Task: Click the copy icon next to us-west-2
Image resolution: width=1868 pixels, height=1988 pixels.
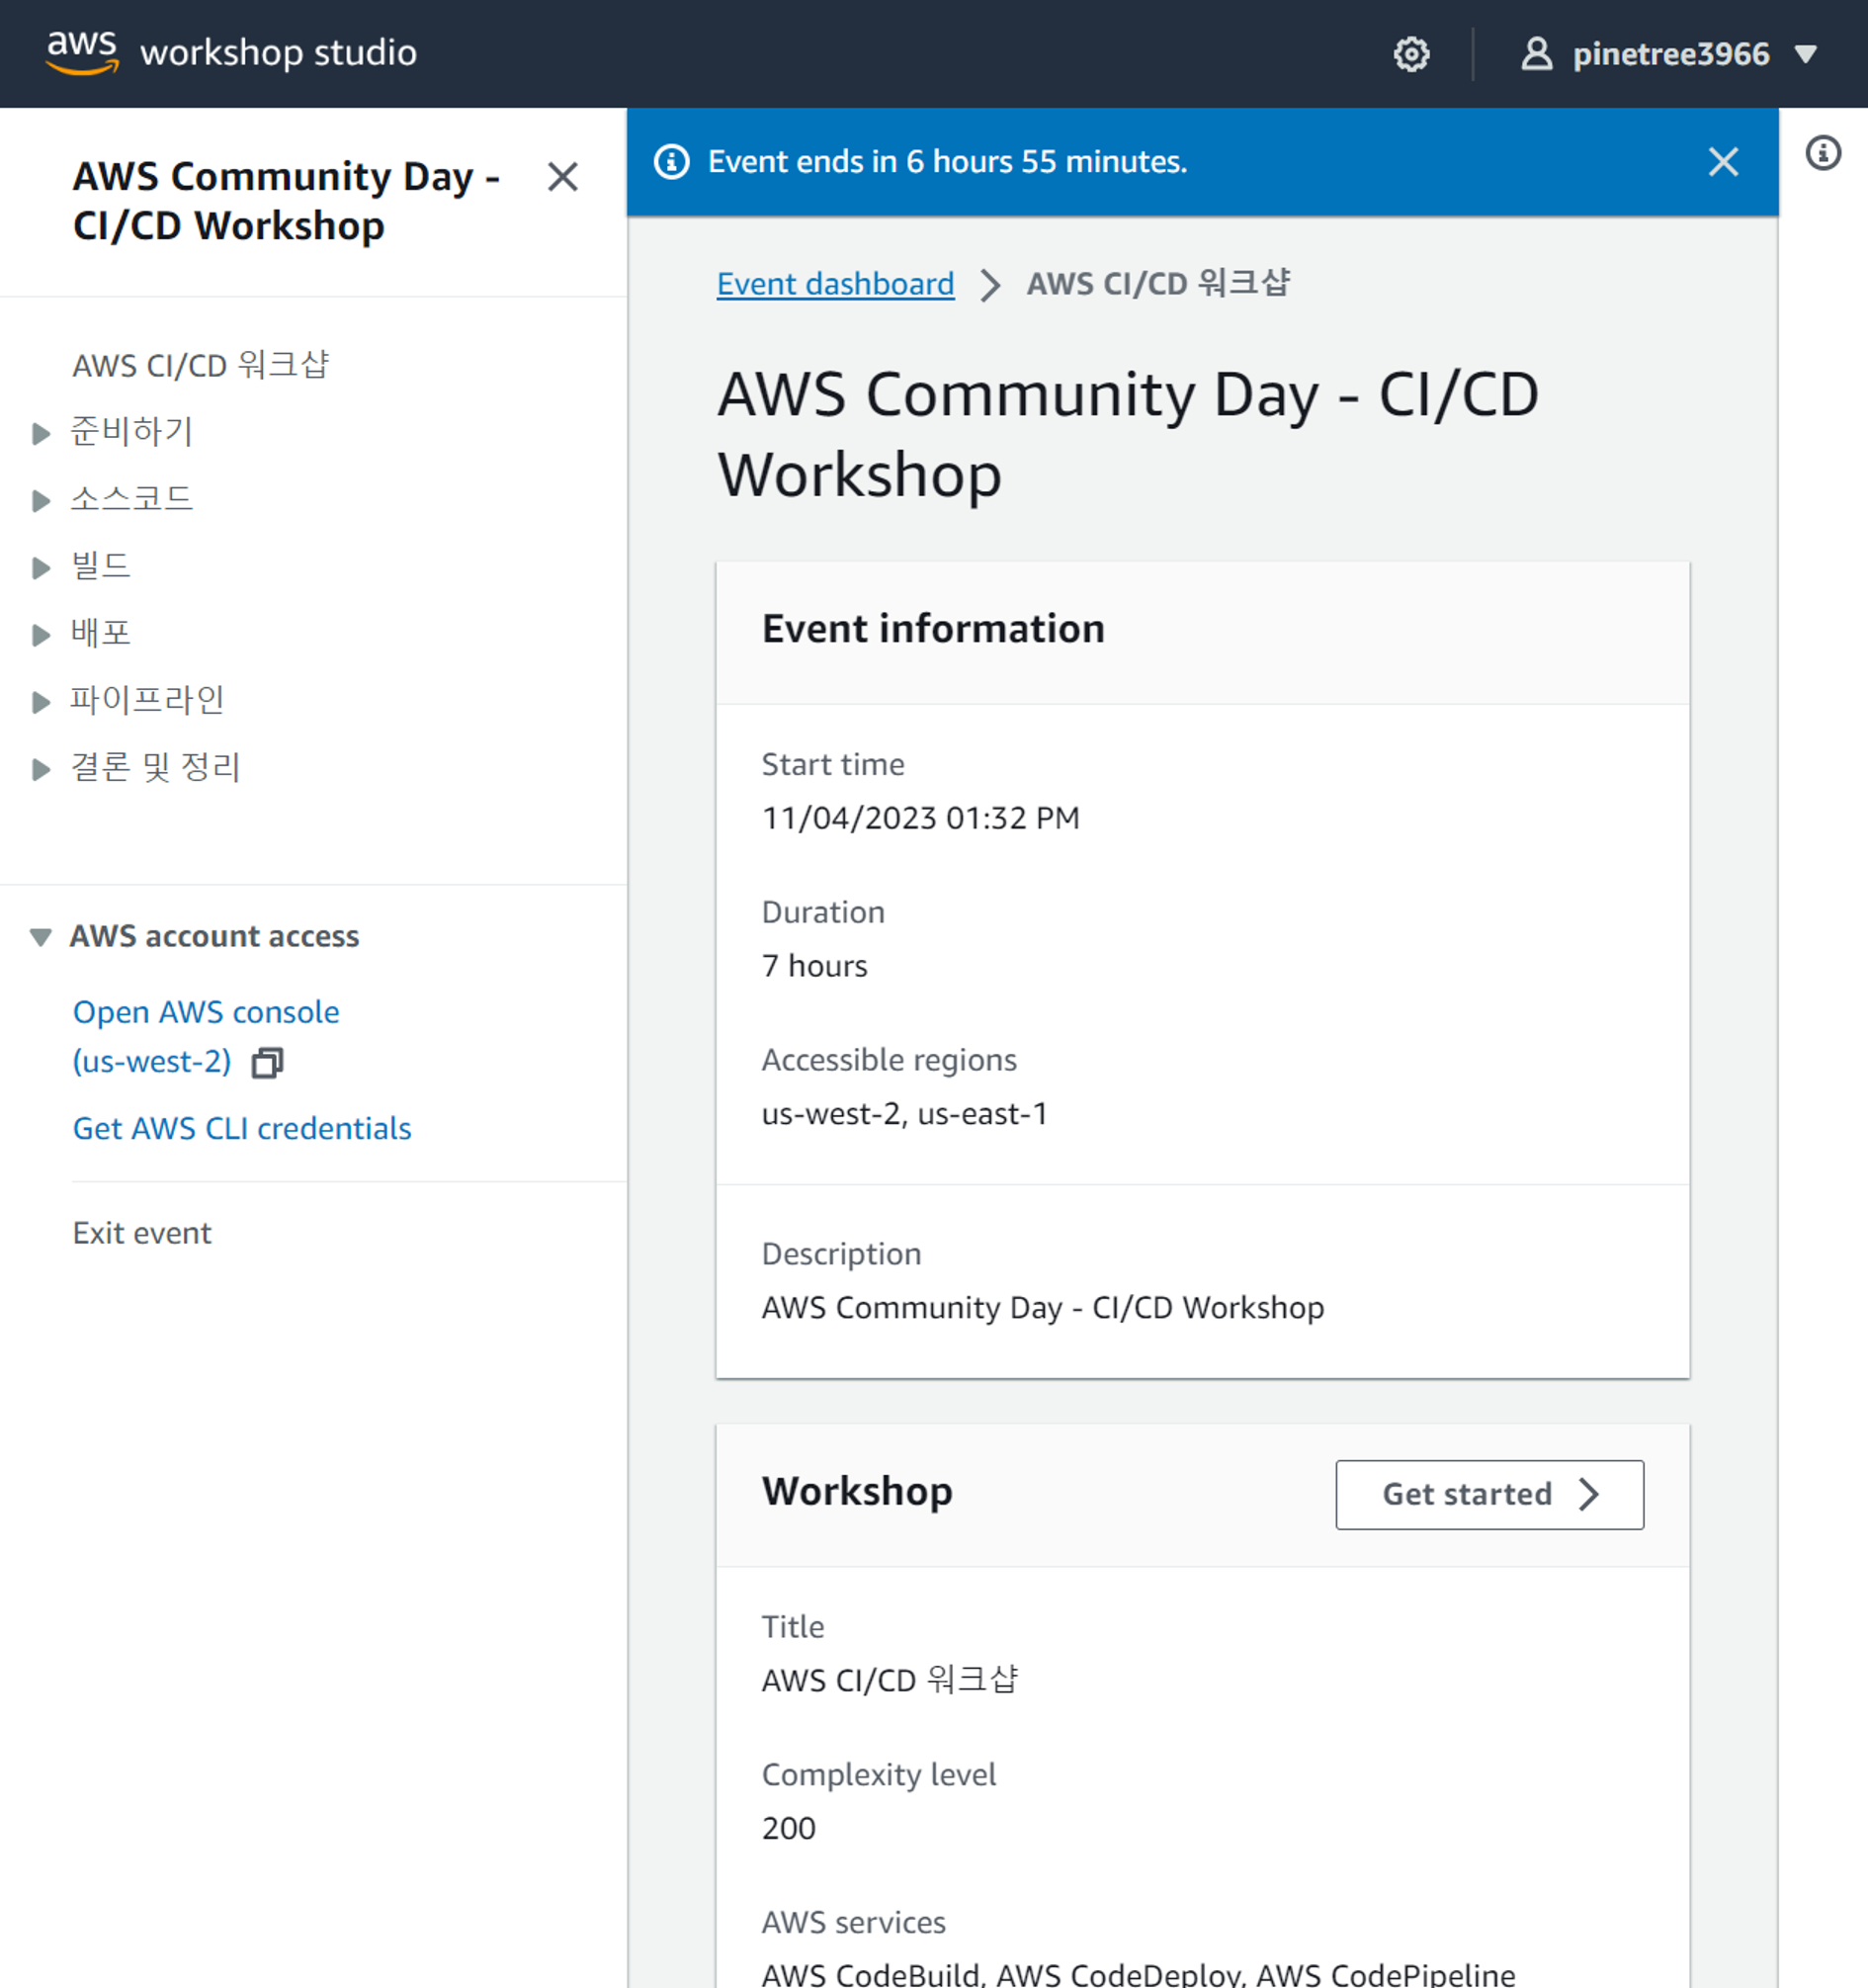Action: click(x=268, y=1062)
